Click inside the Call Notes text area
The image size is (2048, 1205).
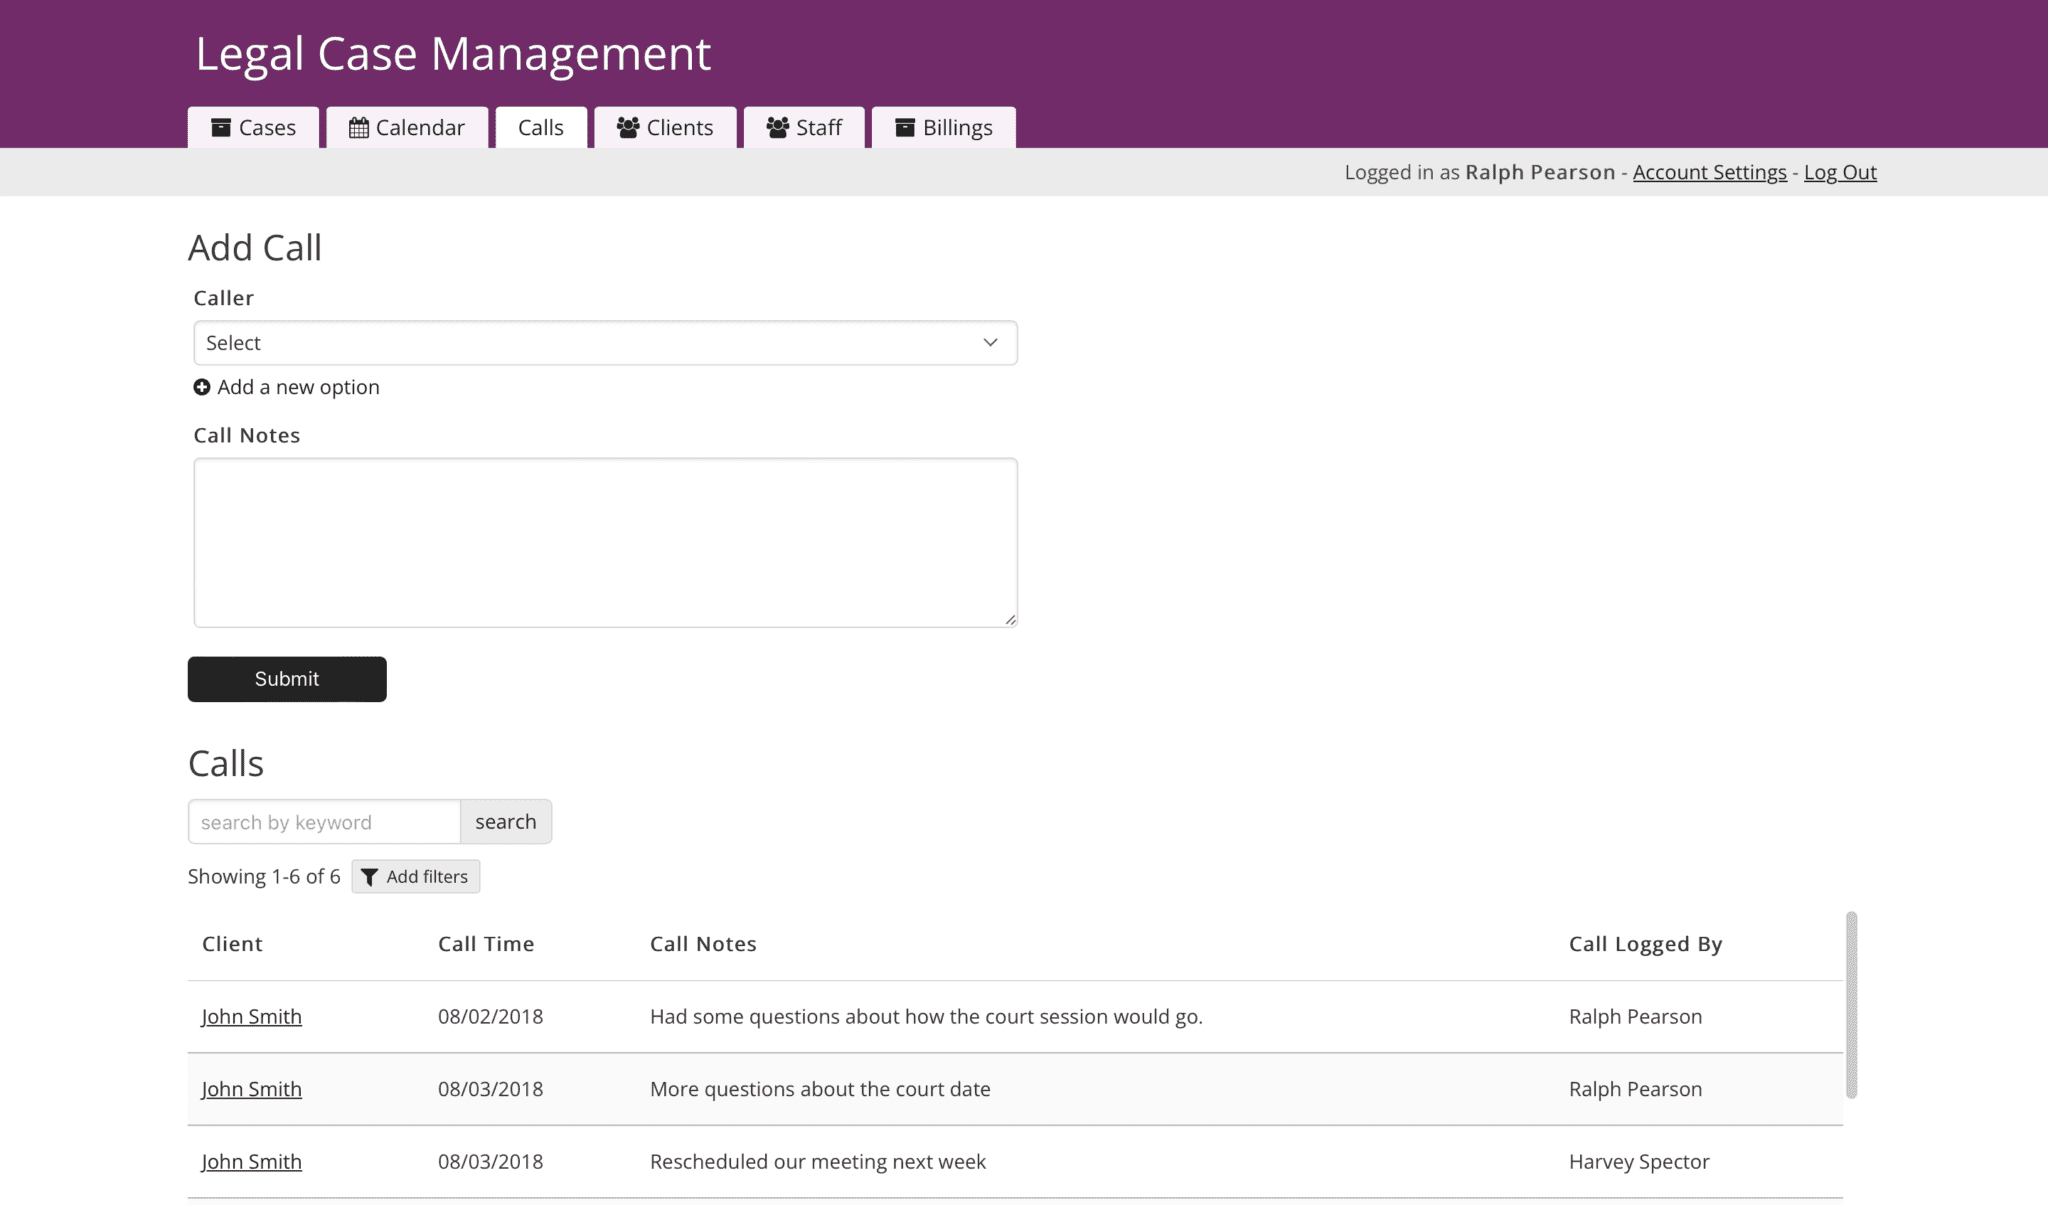pos(605,540)
